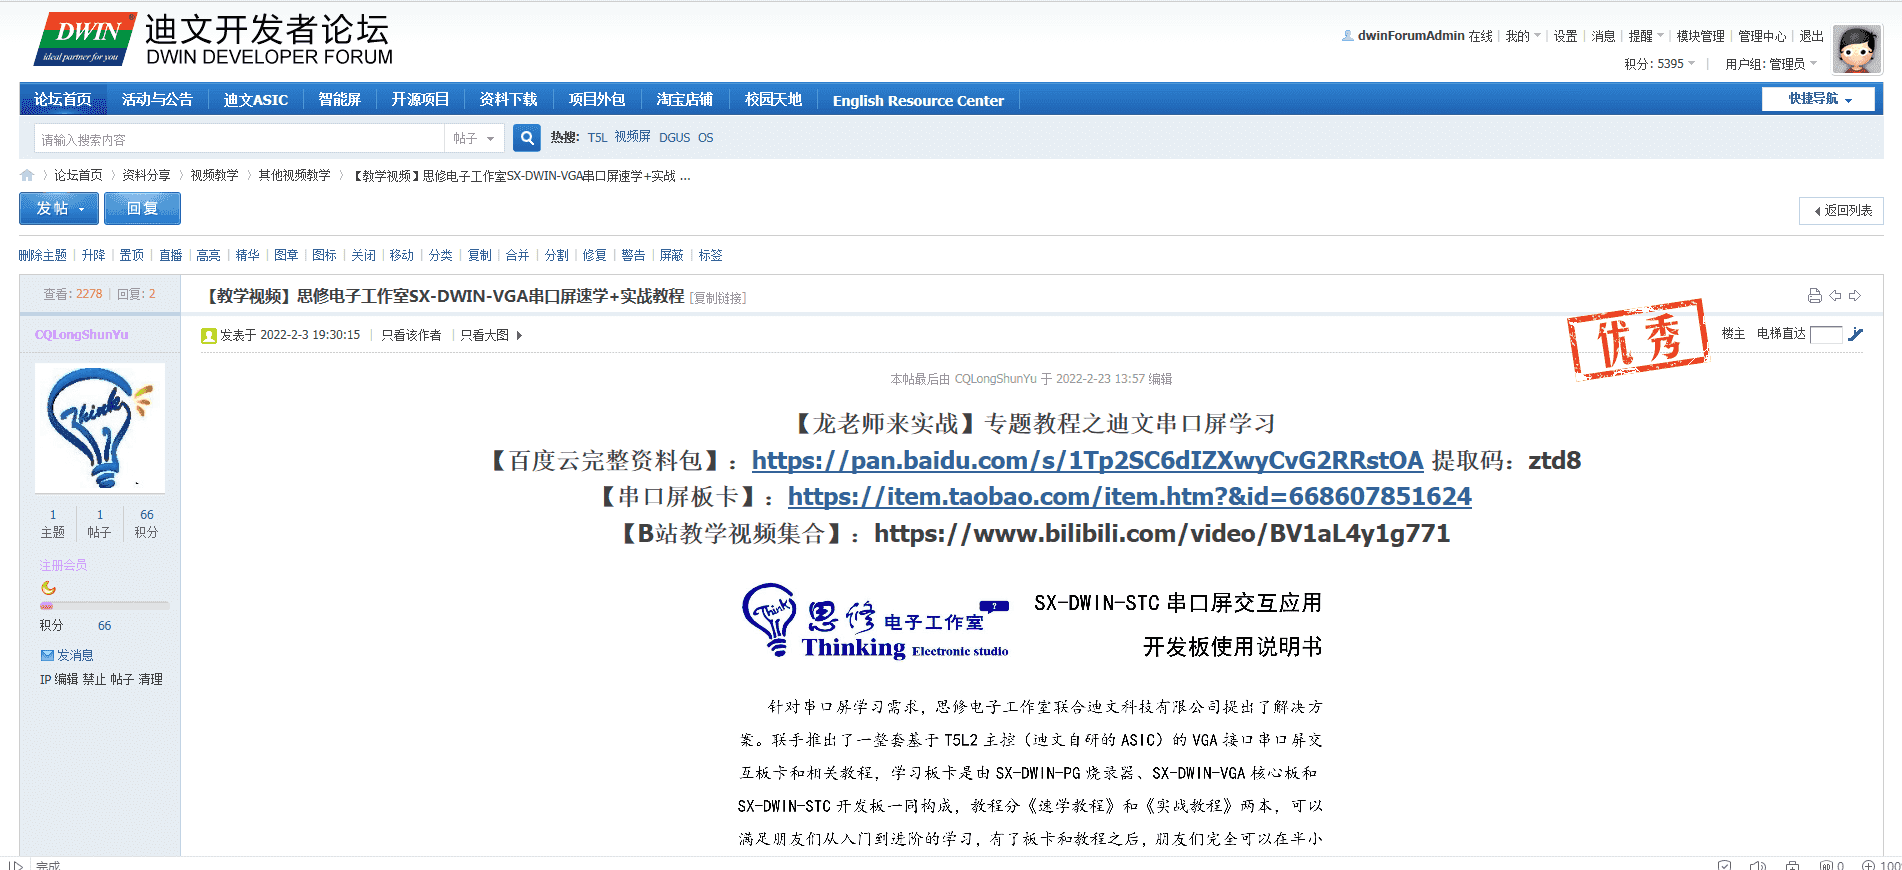Screen dimensions: 1902x870
Task: Click the DWIN forum logo
Action: pyautogui.click(x=214, y=40)
